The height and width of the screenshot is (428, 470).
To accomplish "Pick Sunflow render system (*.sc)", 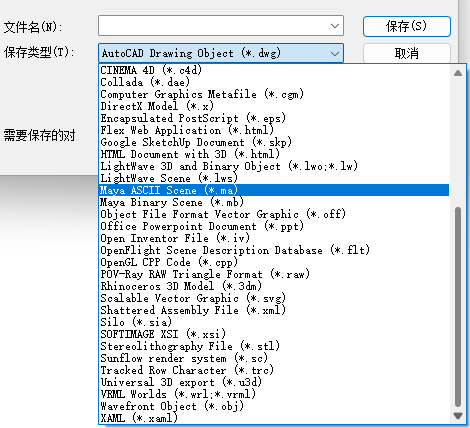I will (x=274, y=358).
